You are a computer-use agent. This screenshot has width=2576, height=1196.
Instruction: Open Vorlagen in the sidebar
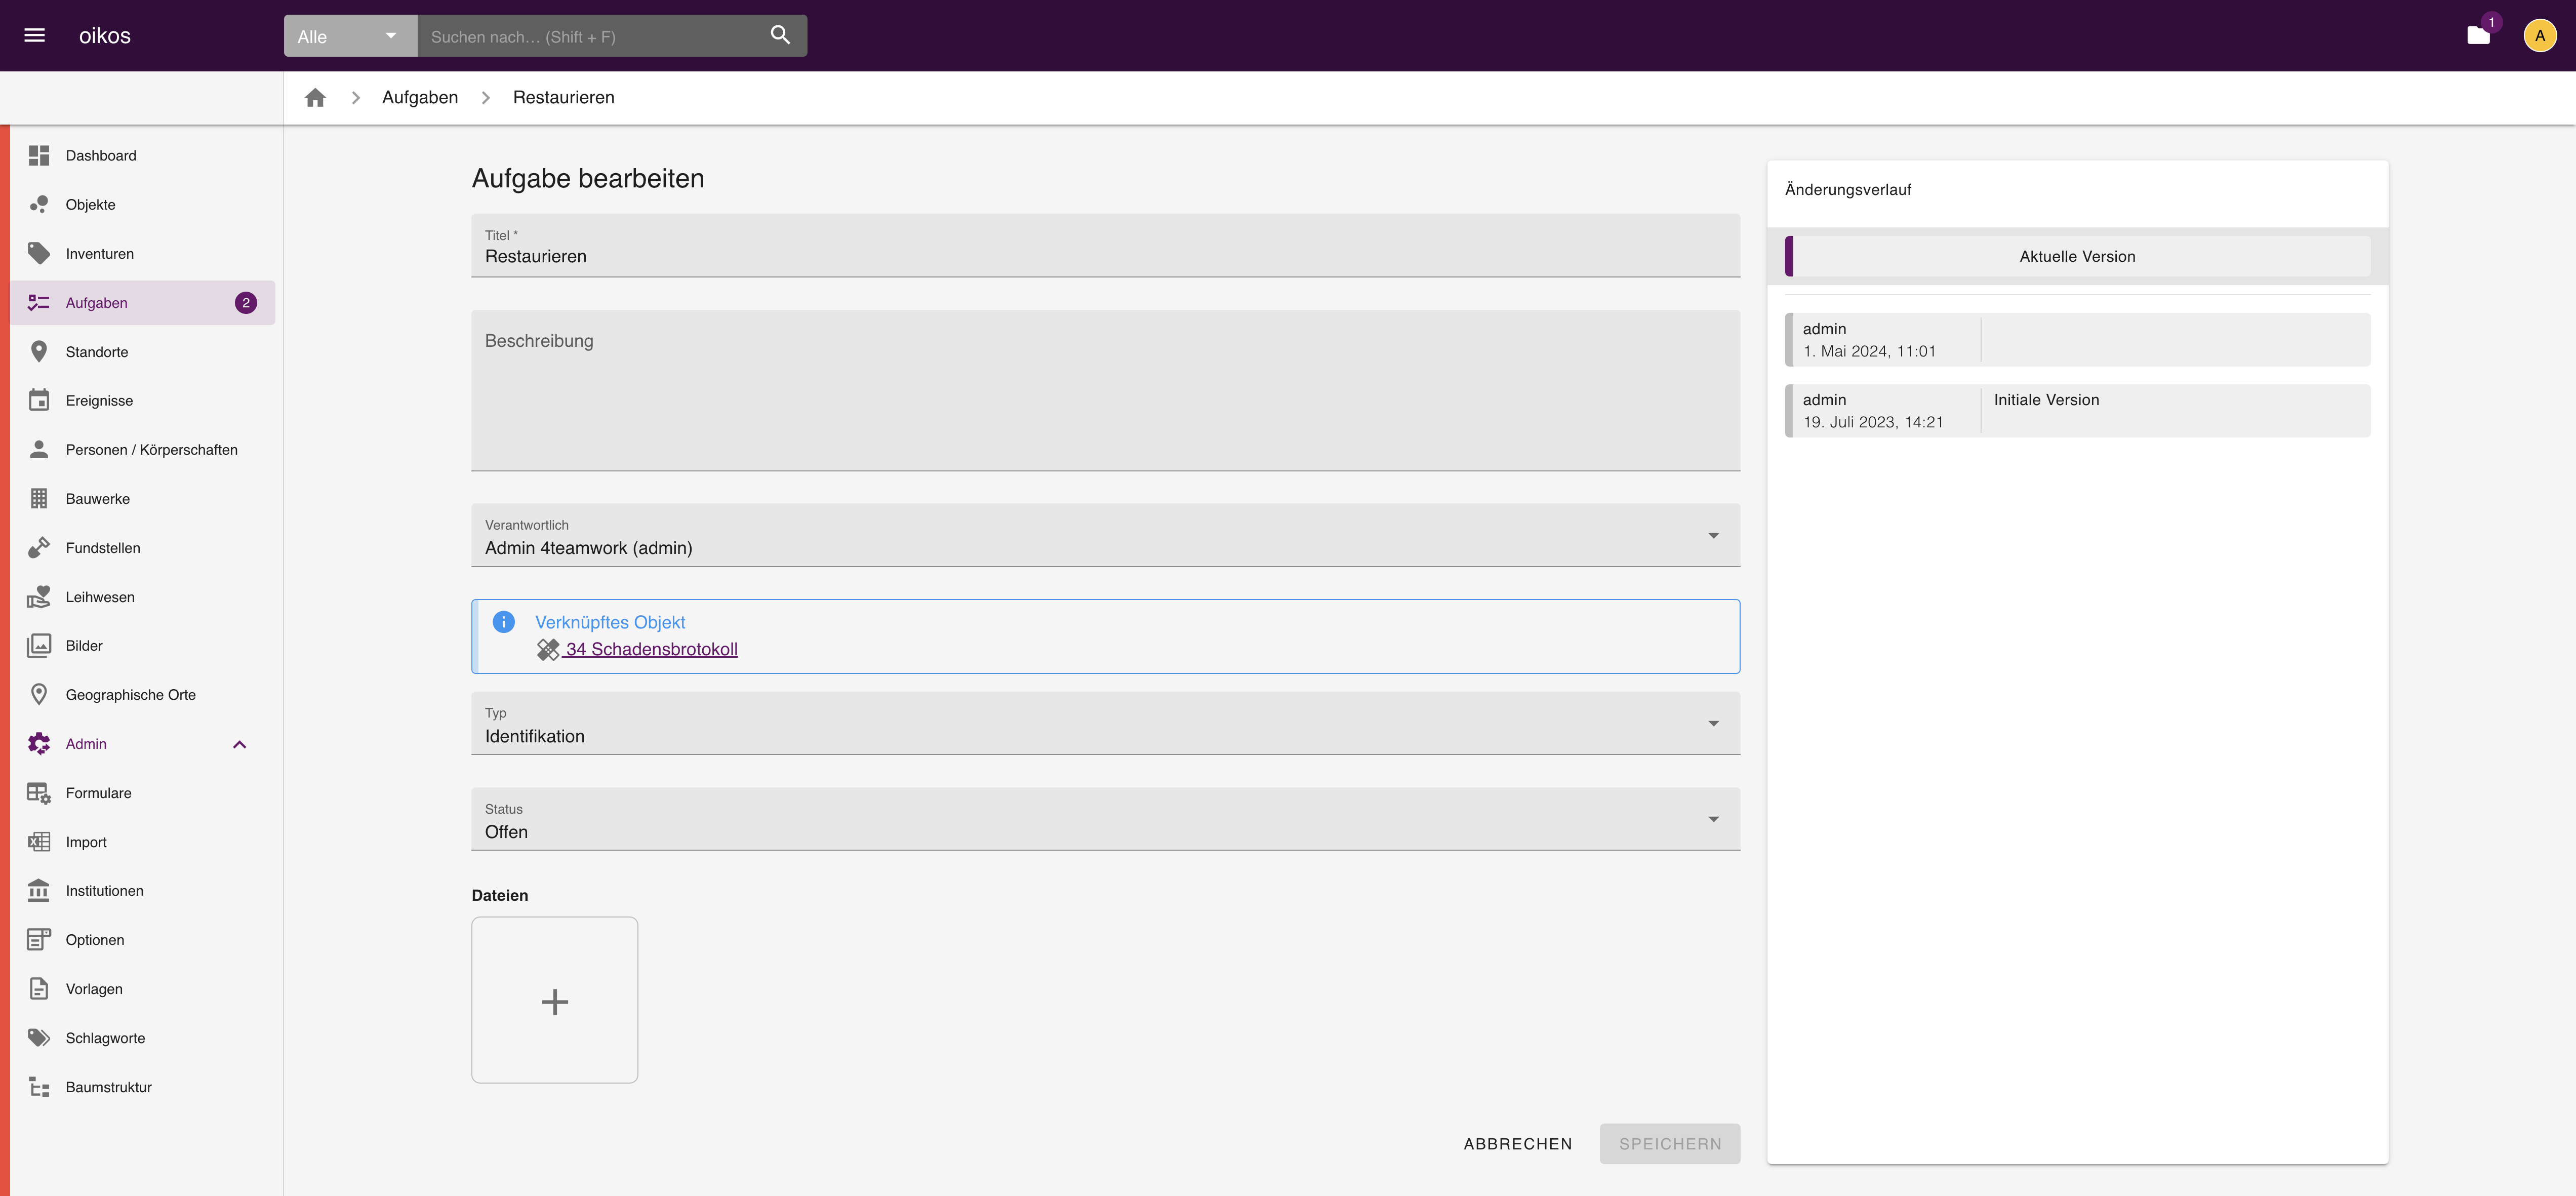(143, 989)
